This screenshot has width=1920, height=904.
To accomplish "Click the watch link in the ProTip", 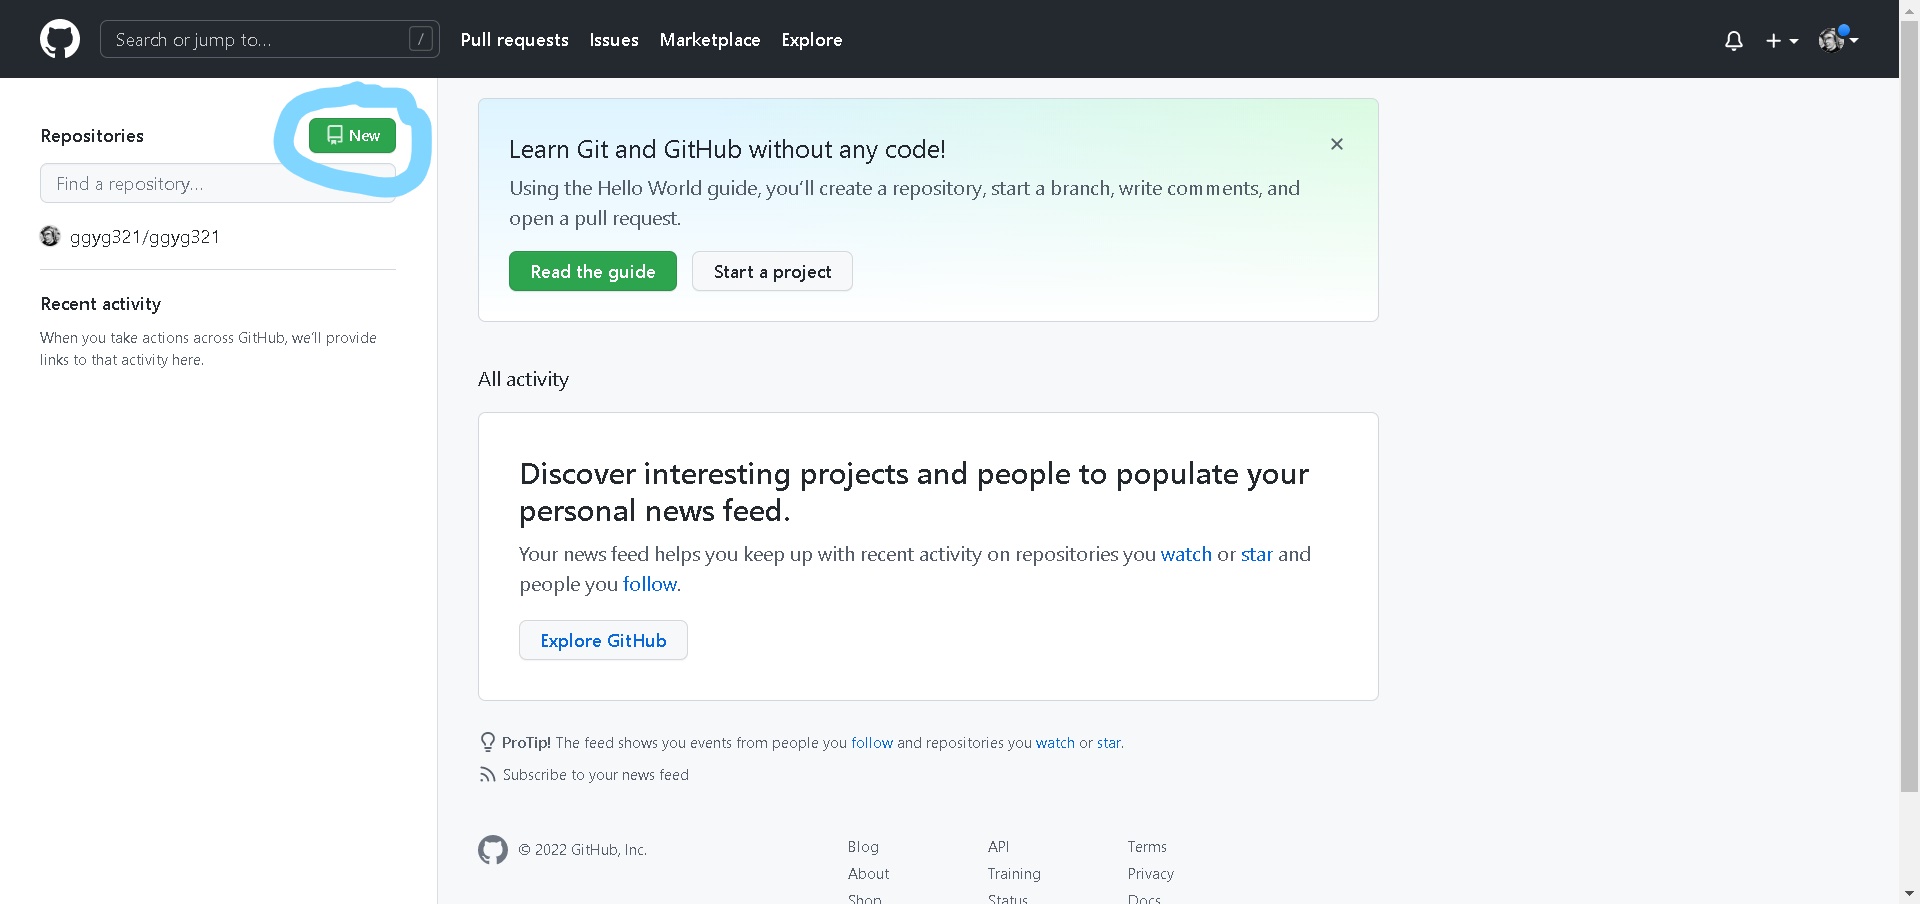I will pos(1055,743).
